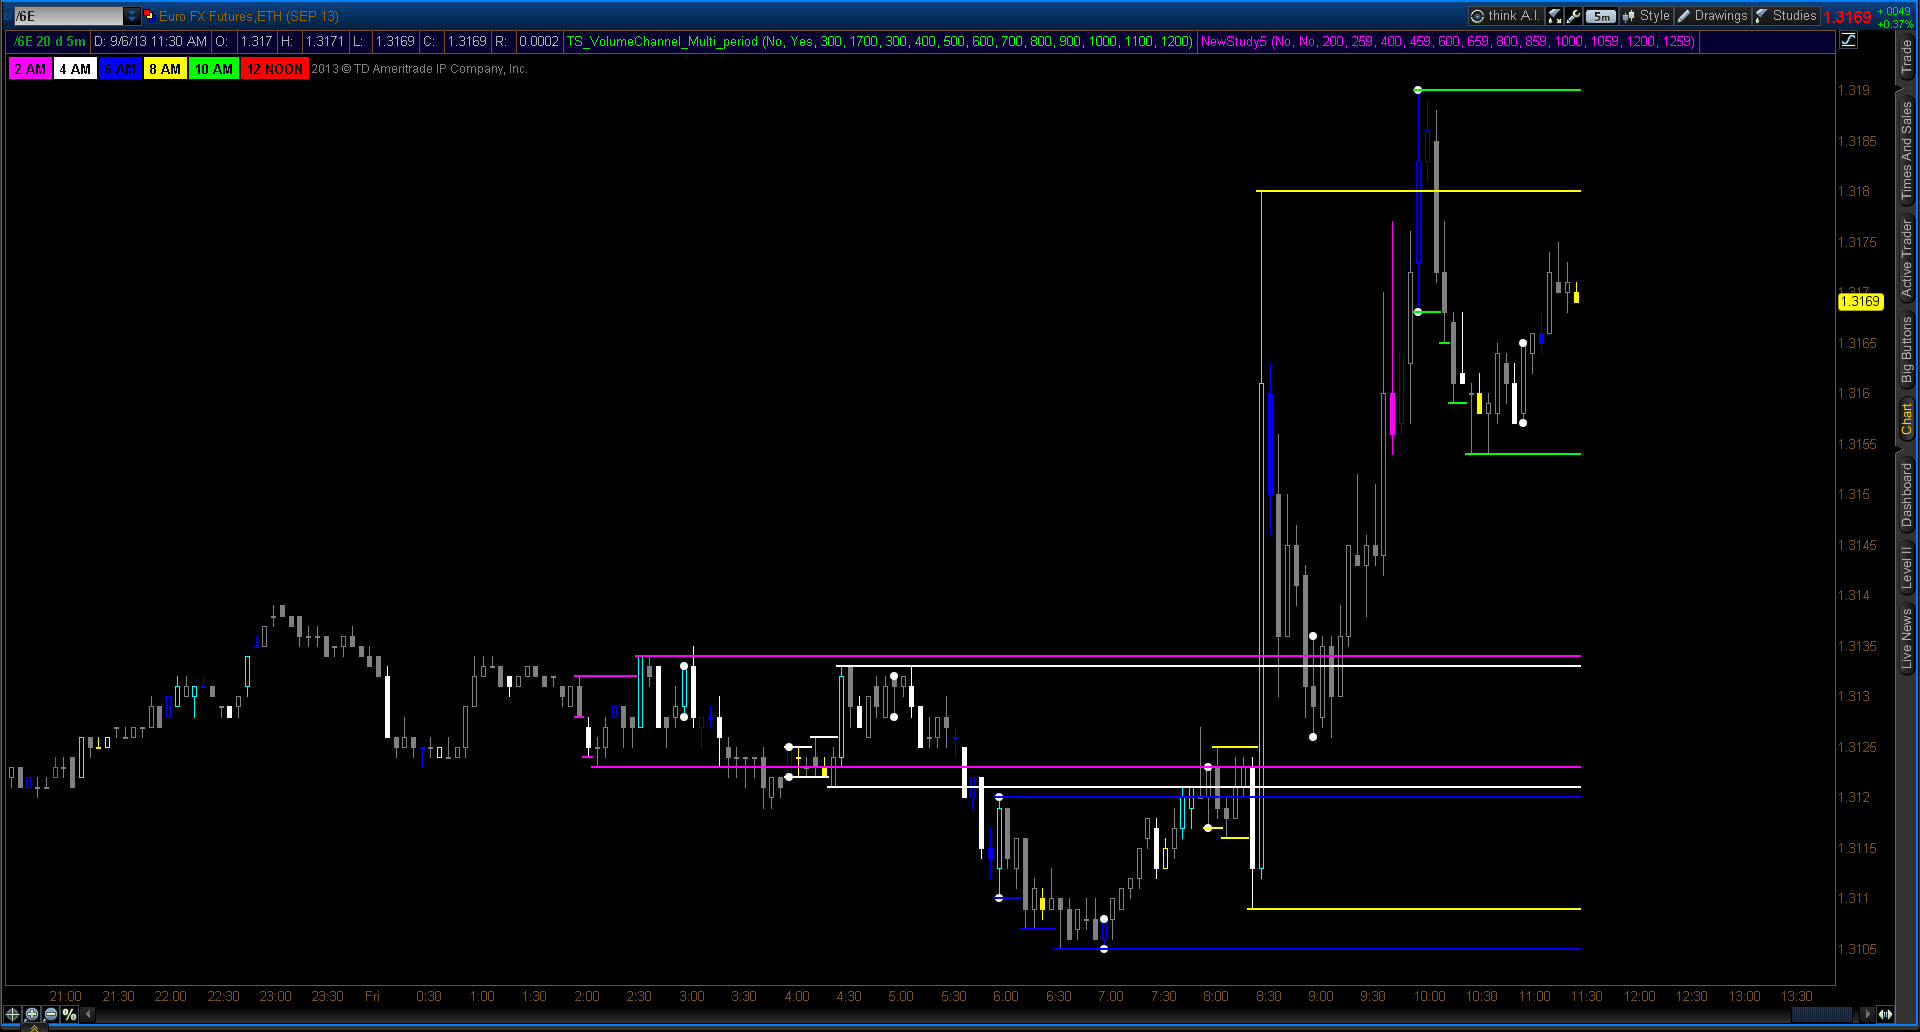The height and width of the screenshot is (1032, 1920).
Task: Open the Style menu
Action: point(1646,16)
